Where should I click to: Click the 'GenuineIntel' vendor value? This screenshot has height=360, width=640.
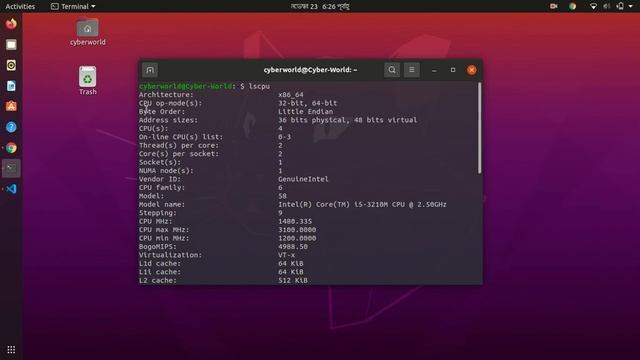tap(303, 179)
